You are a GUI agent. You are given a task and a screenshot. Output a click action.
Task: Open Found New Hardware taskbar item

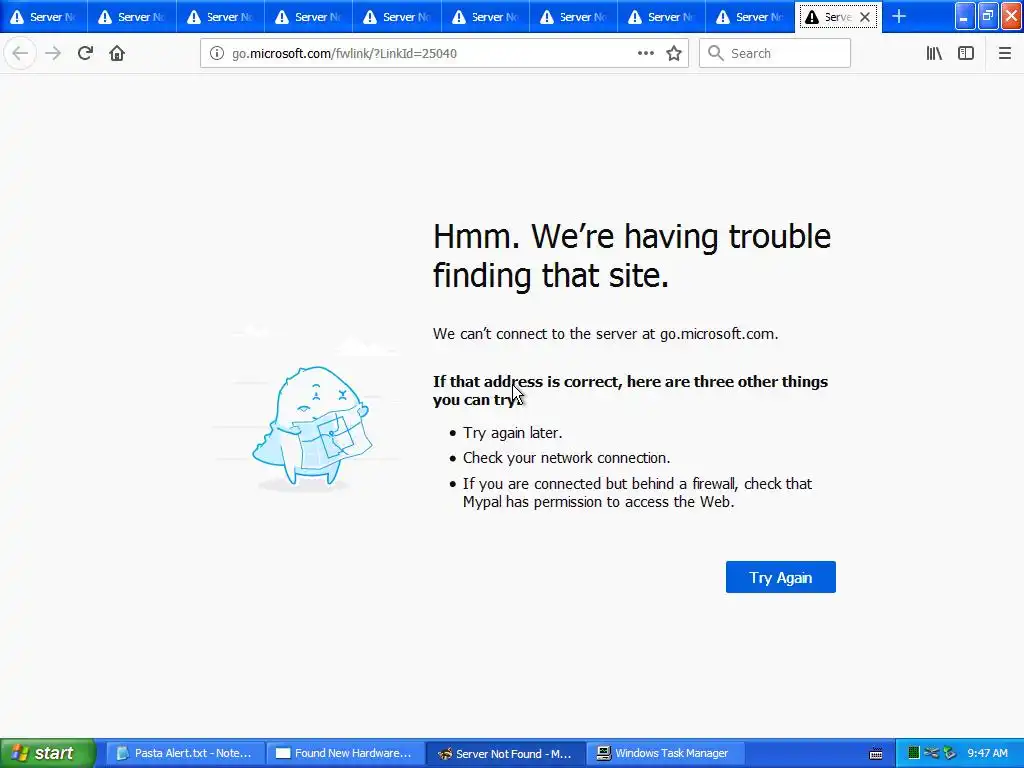pyautogui.click(x=345, y=753)
